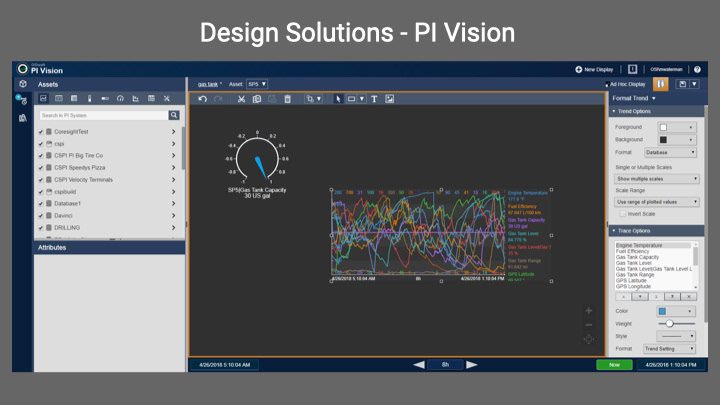Open the Arrange dropdown arrow
Viewport: 720px width, 405px height.
pyautogui.click(x=319, y=99)
